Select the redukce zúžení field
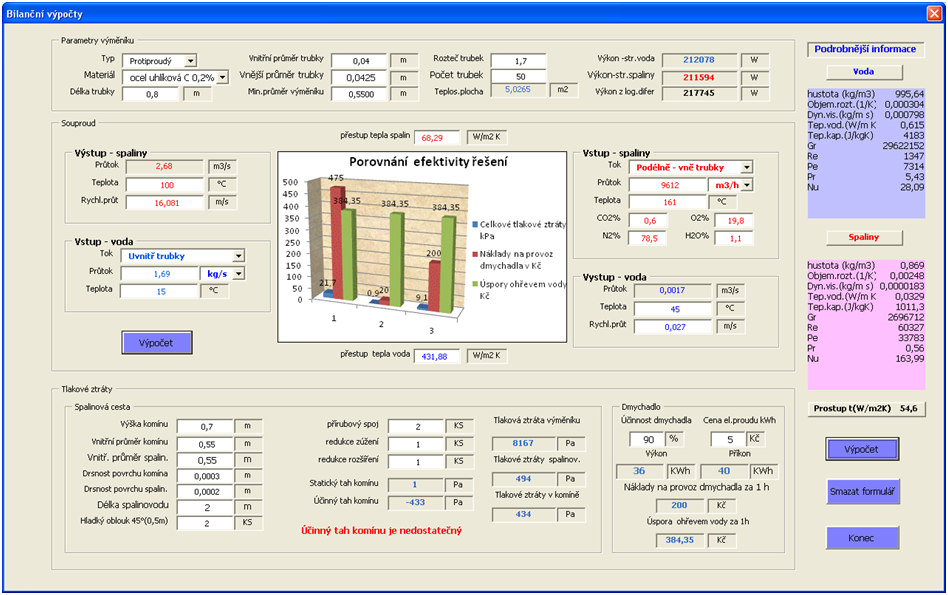 (416, 444)
